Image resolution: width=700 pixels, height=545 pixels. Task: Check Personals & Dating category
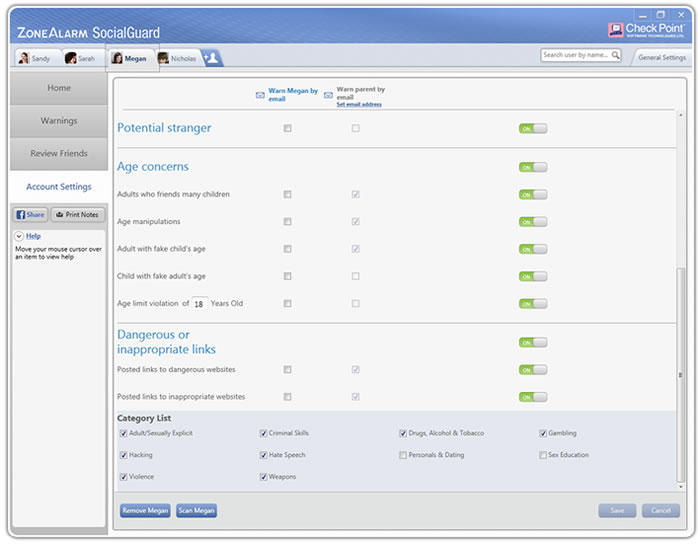click(x=403, y=455)
